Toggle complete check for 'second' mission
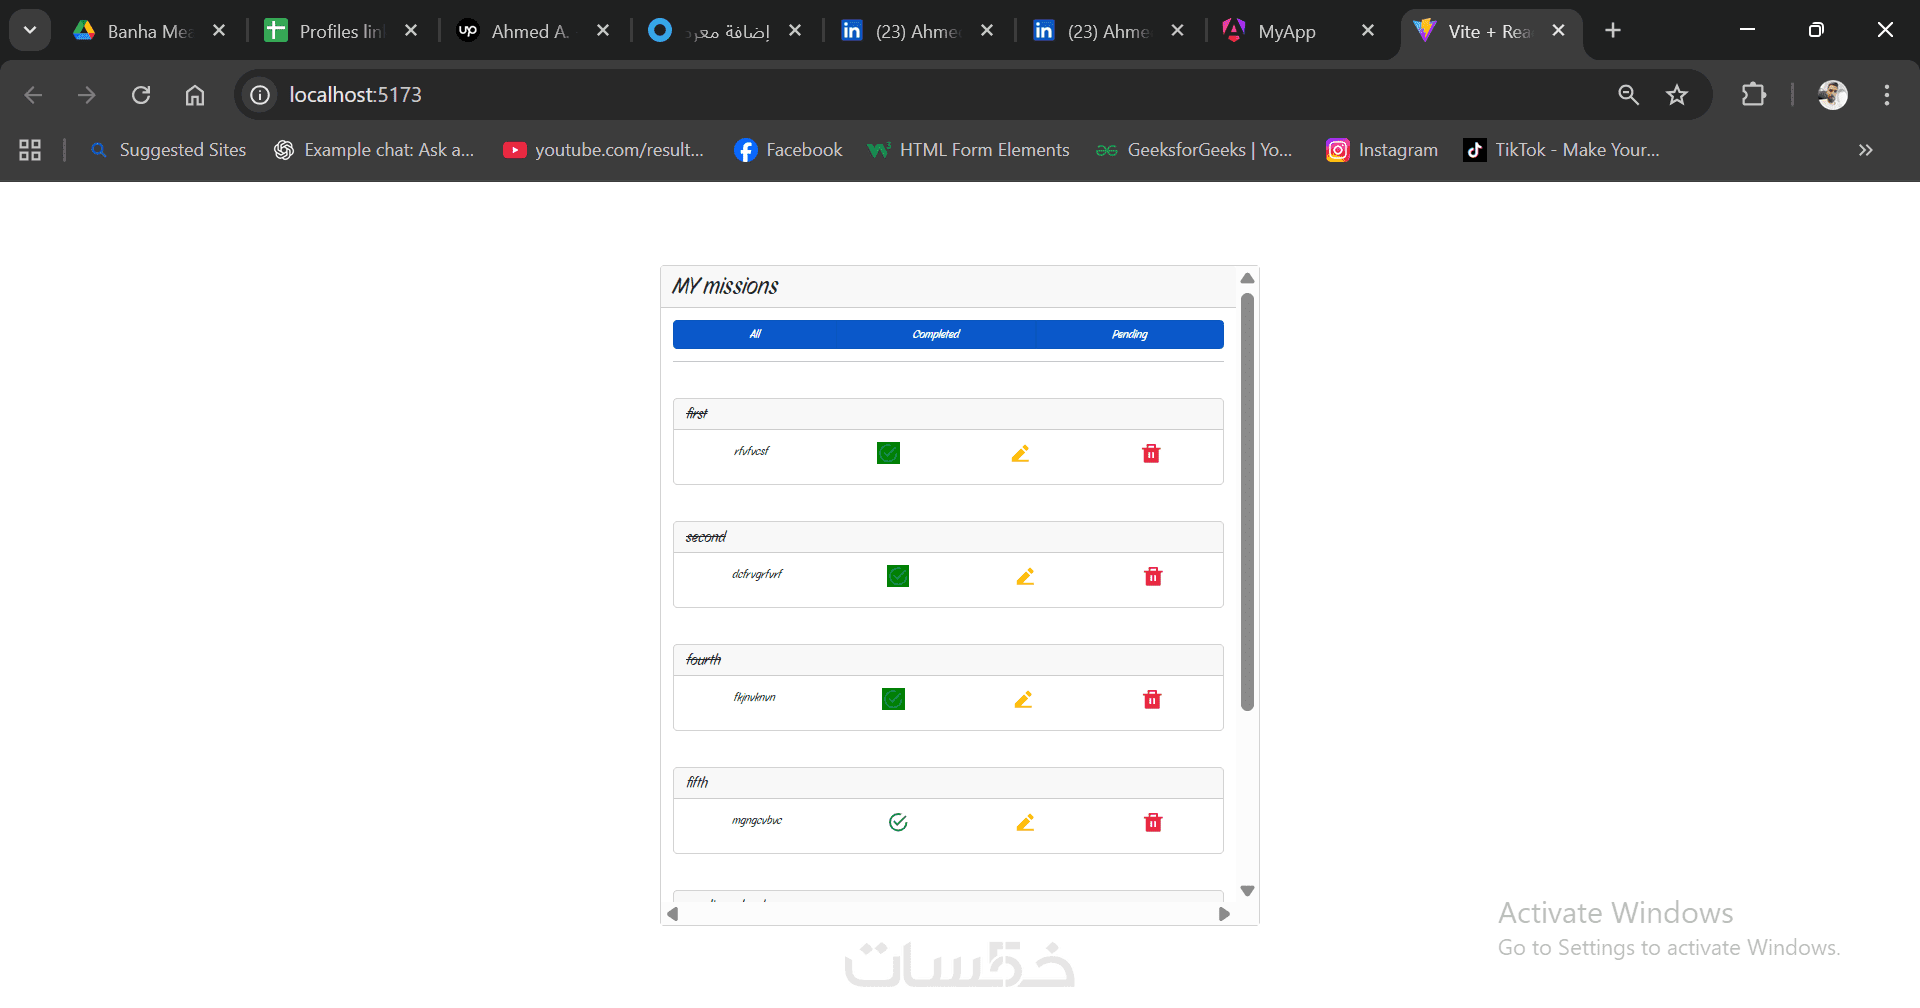 click(x=898, y=576)
